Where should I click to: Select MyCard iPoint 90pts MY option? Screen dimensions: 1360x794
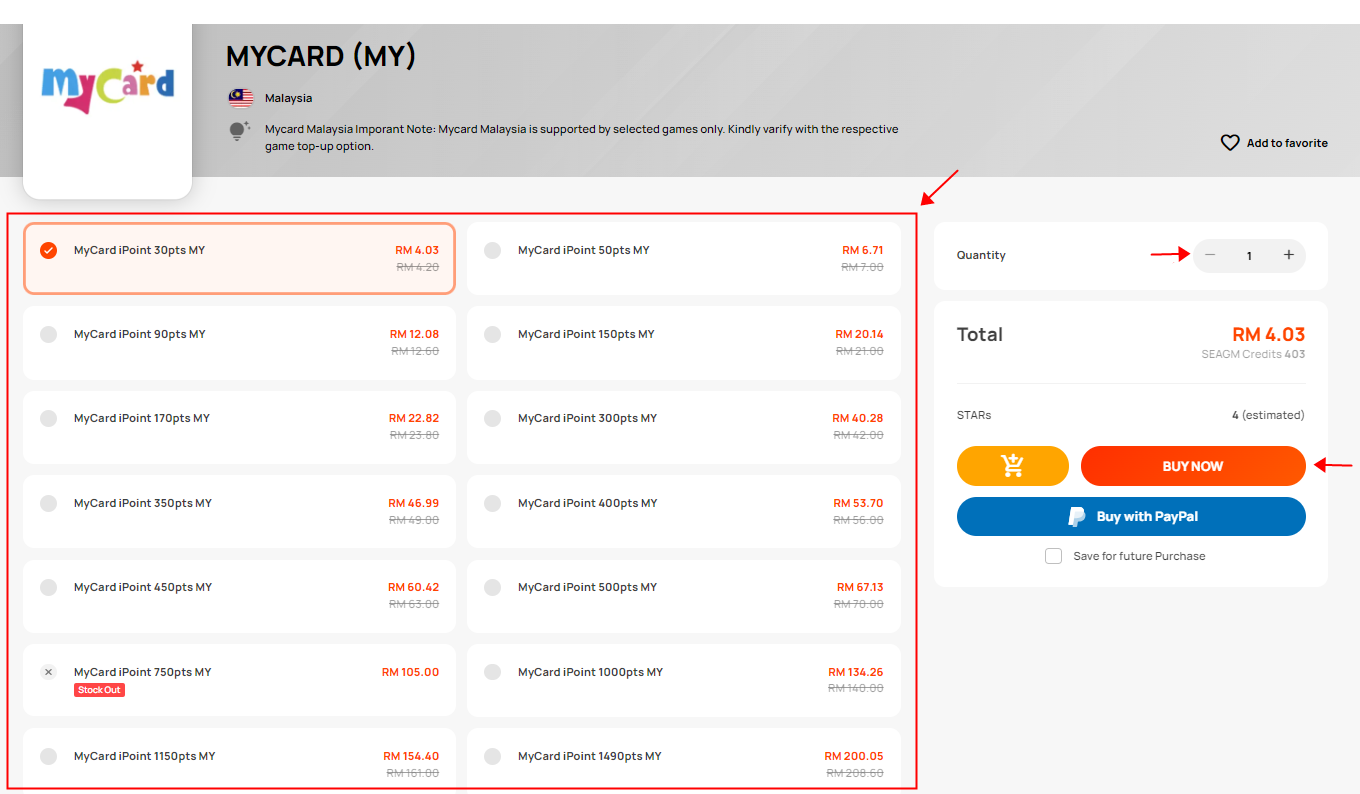coord(239,342)
